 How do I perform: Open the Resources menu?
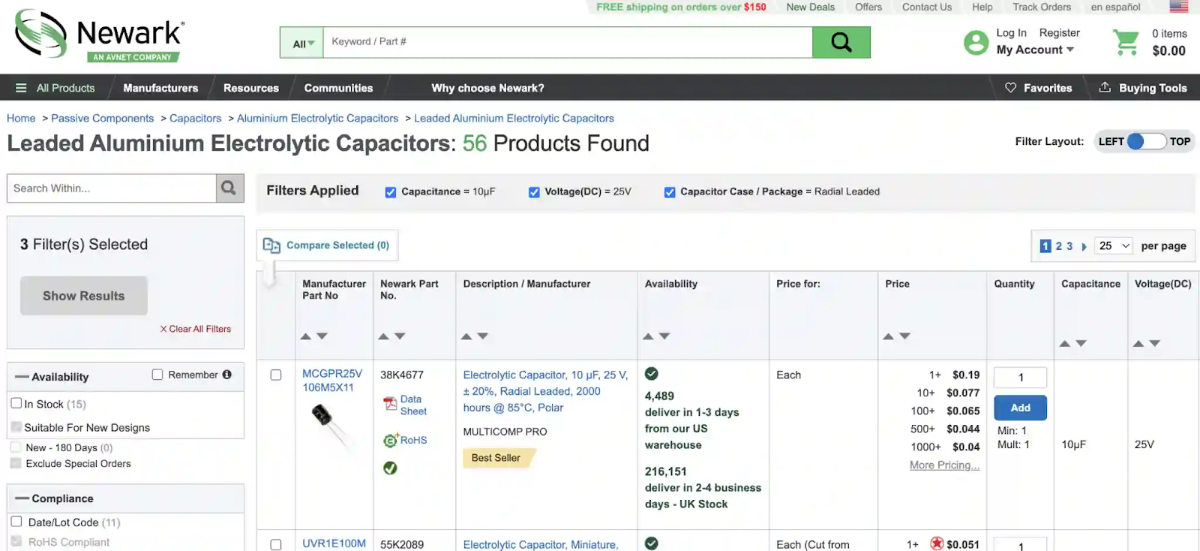(x=251, y=88)
